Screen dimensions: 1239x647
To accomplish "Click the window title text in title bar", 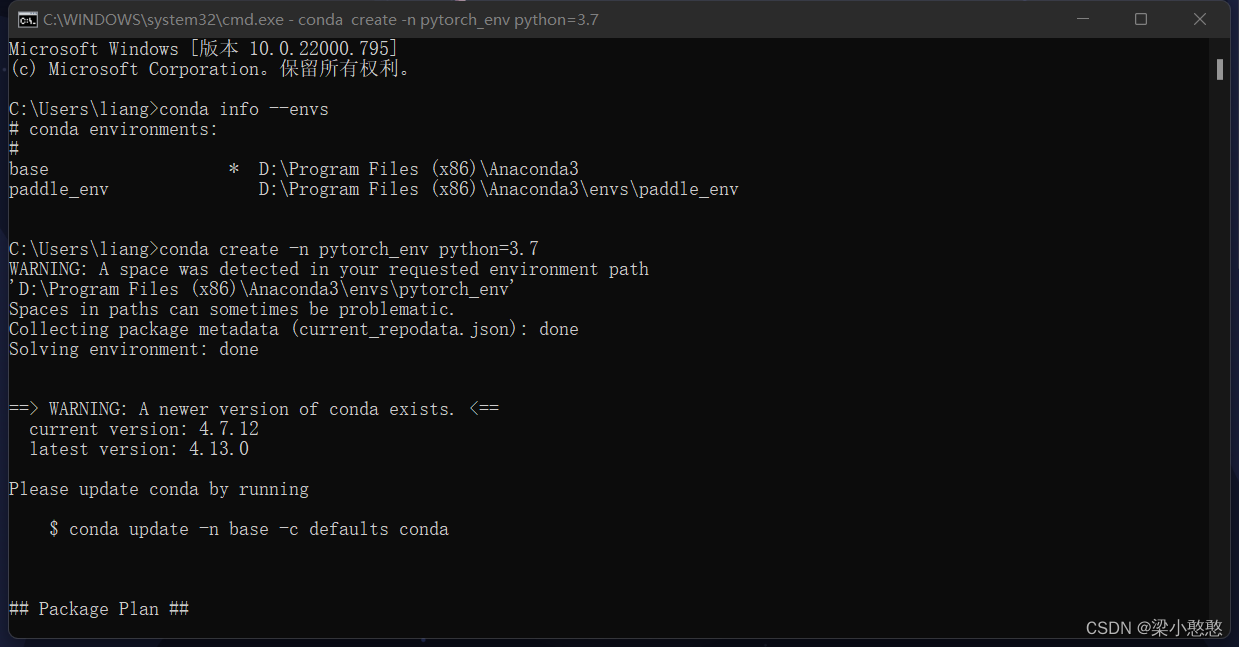I will [x=320, y=19].
